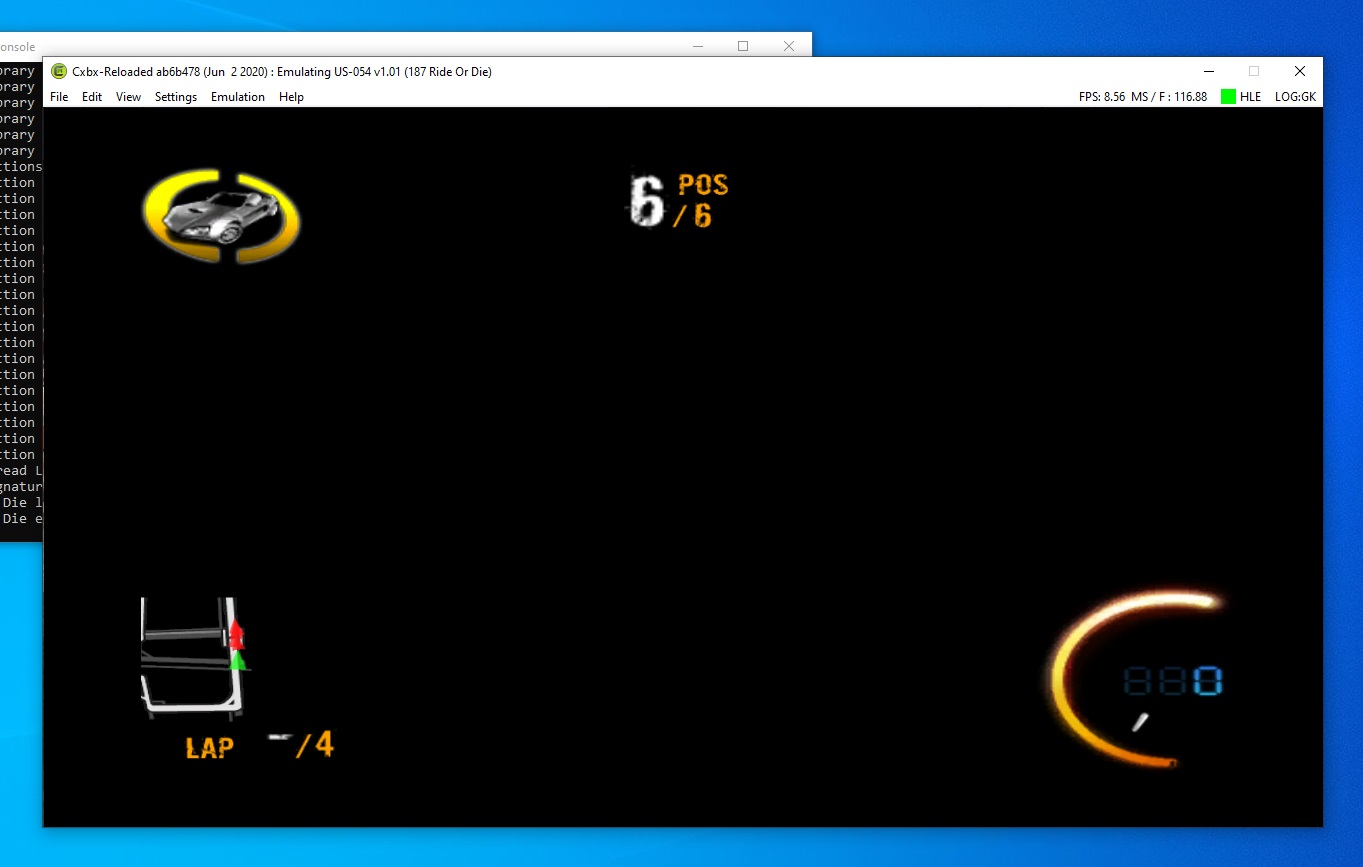Click the red arrow marker on the minimap
The width and height of the screenshot is (1363, 867).
pos(237,634)
